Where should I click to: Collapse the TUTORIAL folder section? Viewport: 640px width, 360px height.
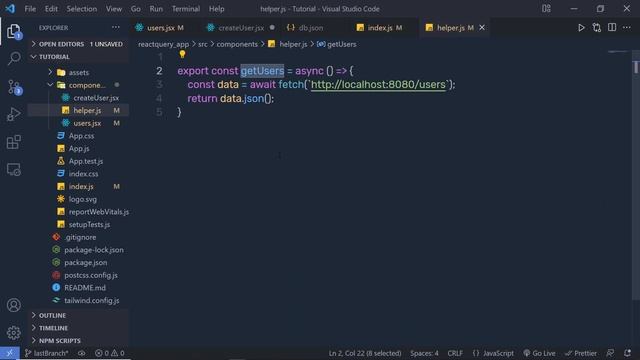pos(78,57)
